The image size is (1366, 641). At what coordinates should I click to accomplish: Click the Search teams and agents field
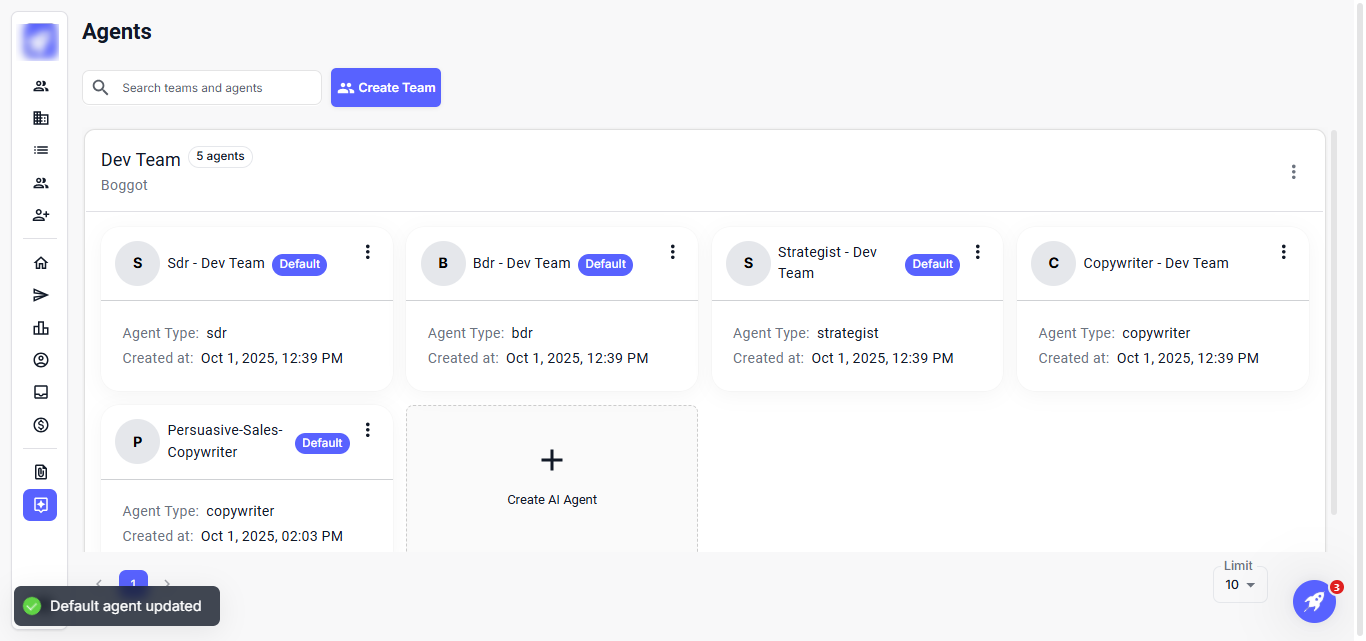click(215, 88)
